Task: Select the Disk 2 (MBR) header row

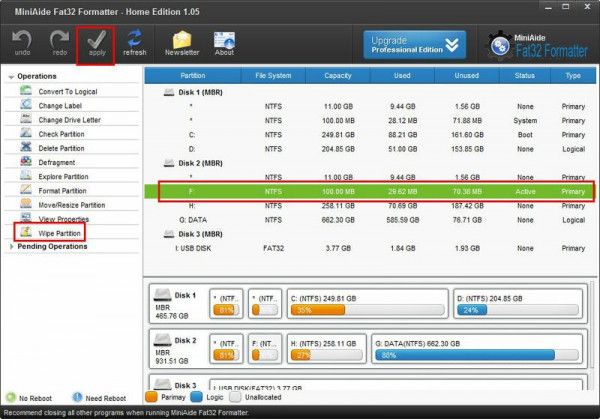Action: [370, 163]
